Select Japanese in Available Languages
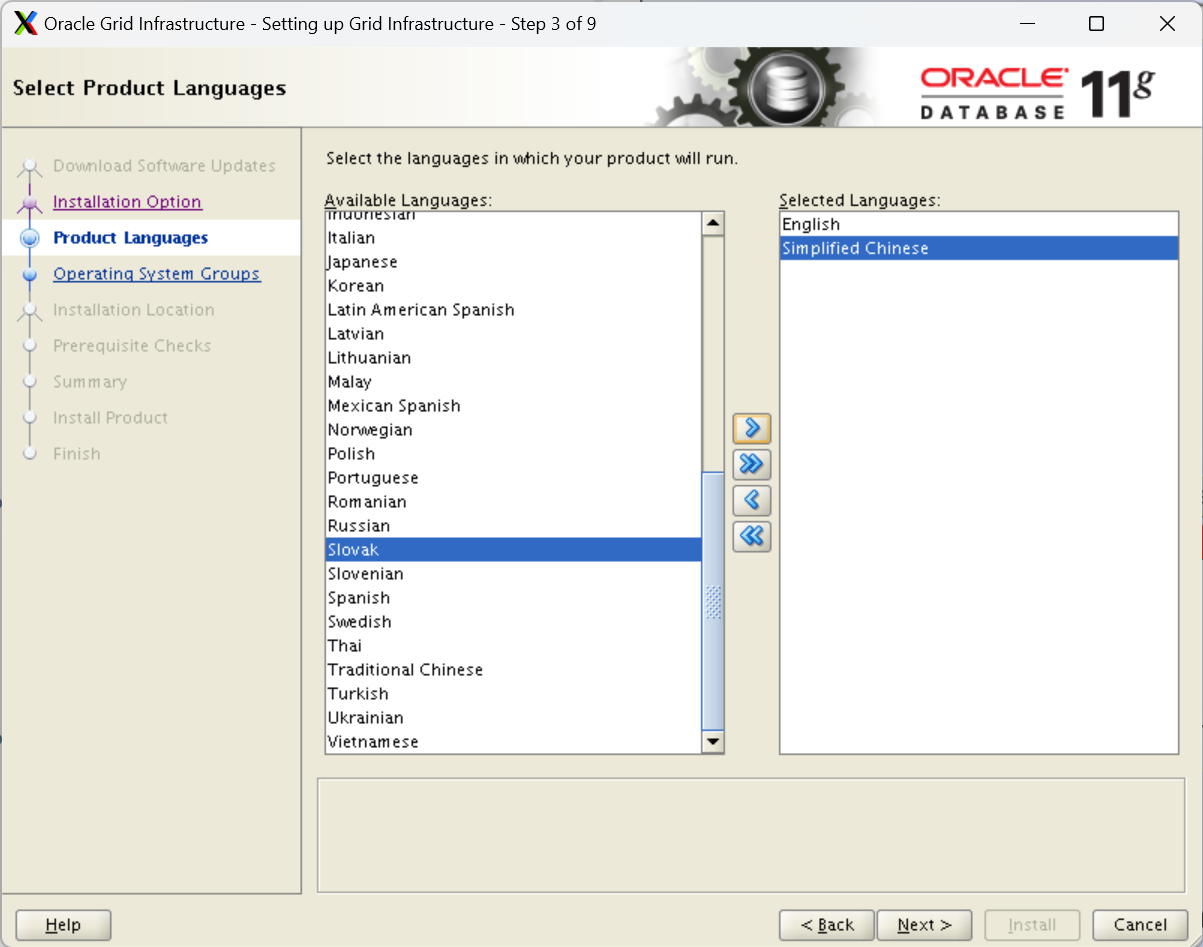Screen dimensions: 1203x947 coord(513,262)
